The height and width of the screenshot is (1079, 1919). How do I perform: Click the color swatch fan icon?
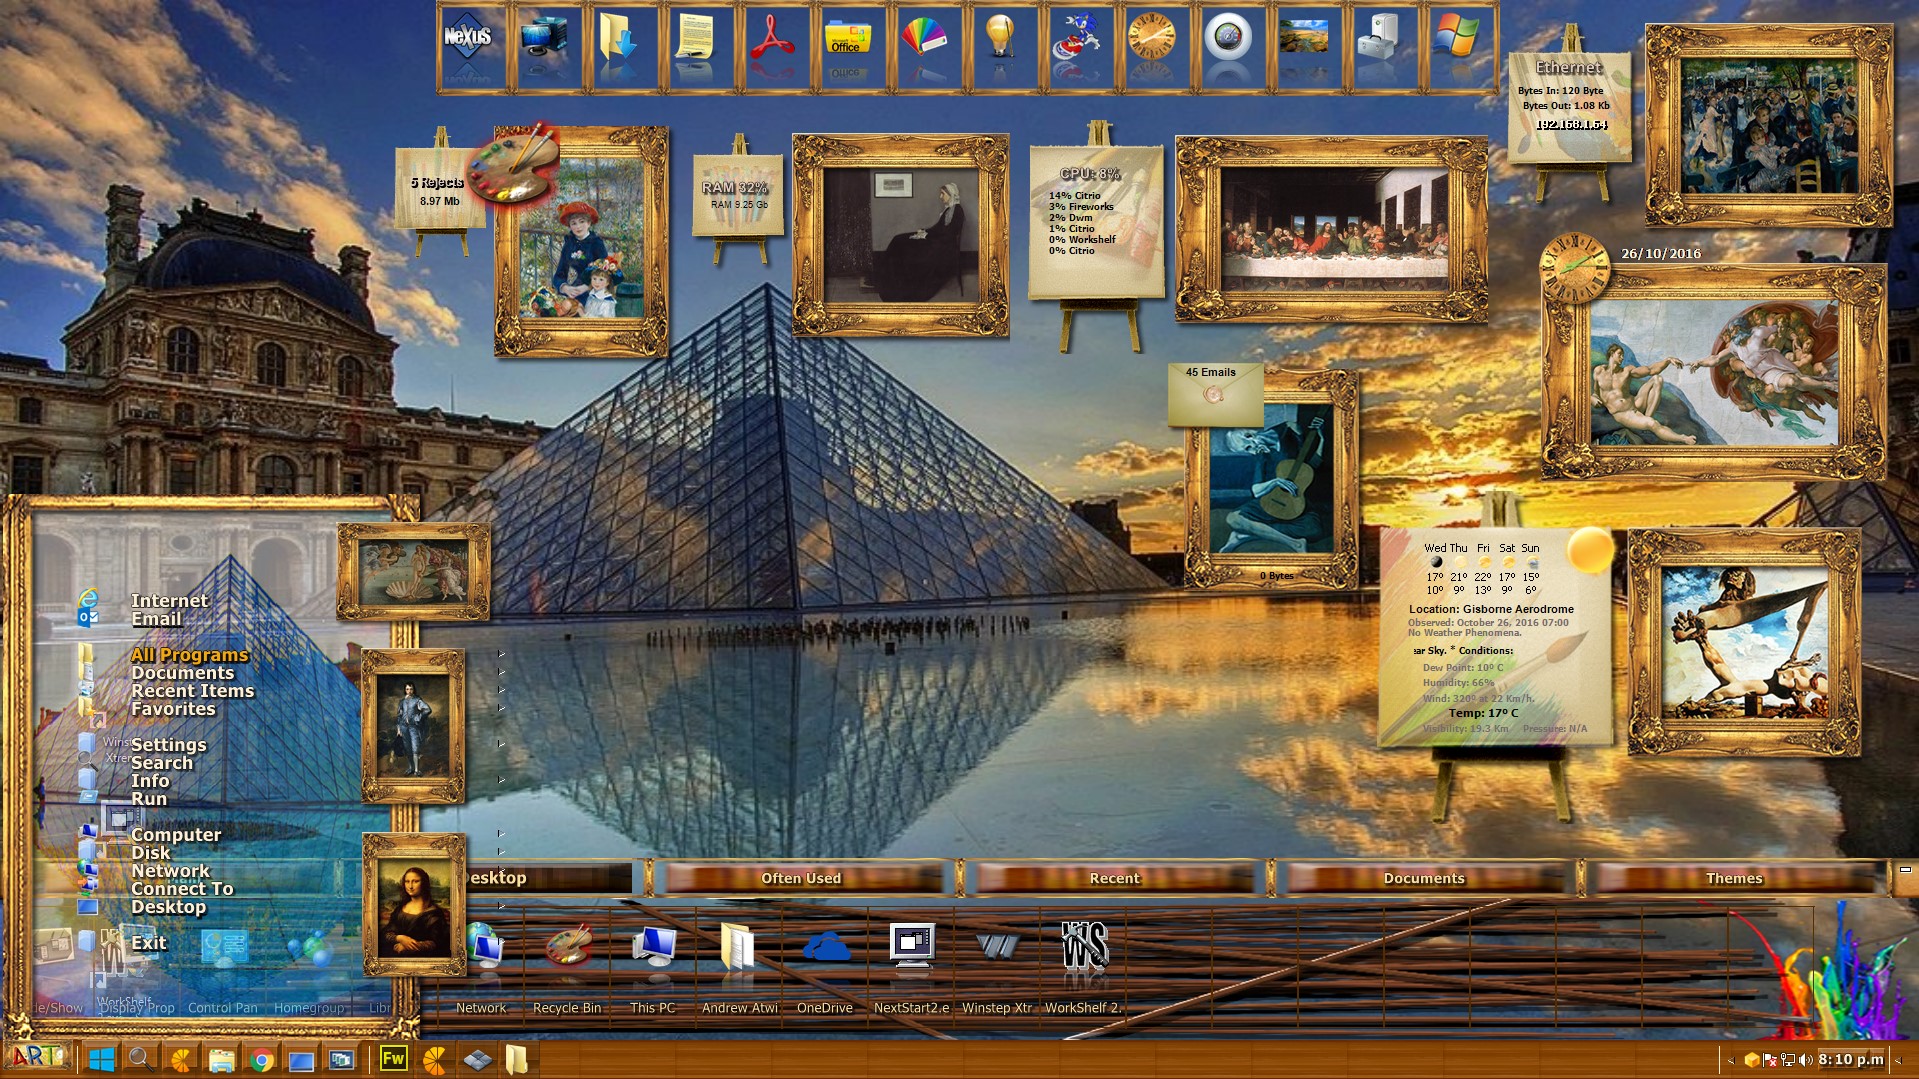pos(923,41)
